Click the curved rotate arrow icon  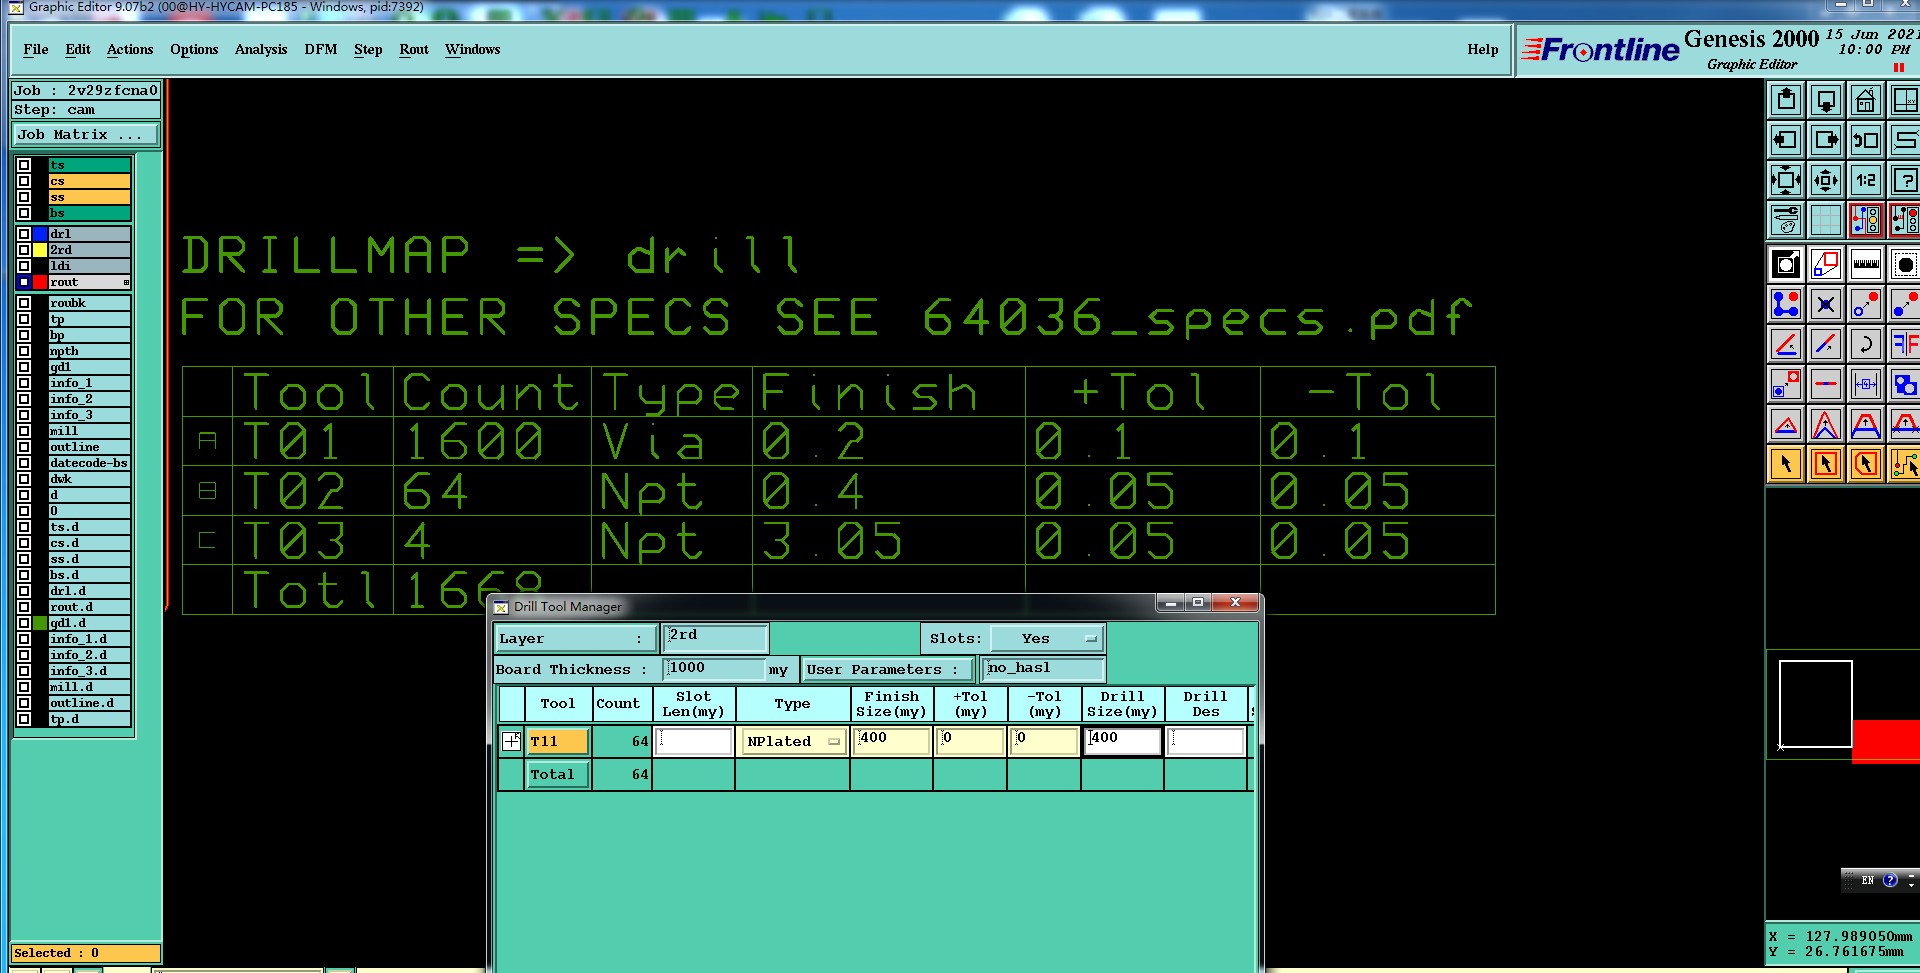1865,345
